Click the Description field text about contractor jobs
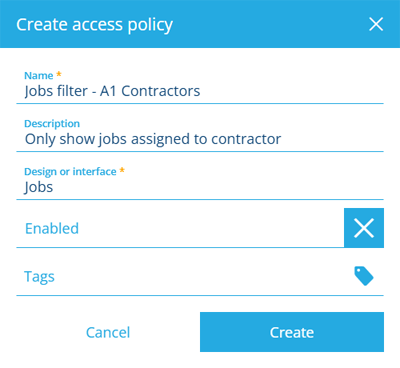Image resolution: width=400 pixels, height=368 pixels. click(x=153, y=139)
